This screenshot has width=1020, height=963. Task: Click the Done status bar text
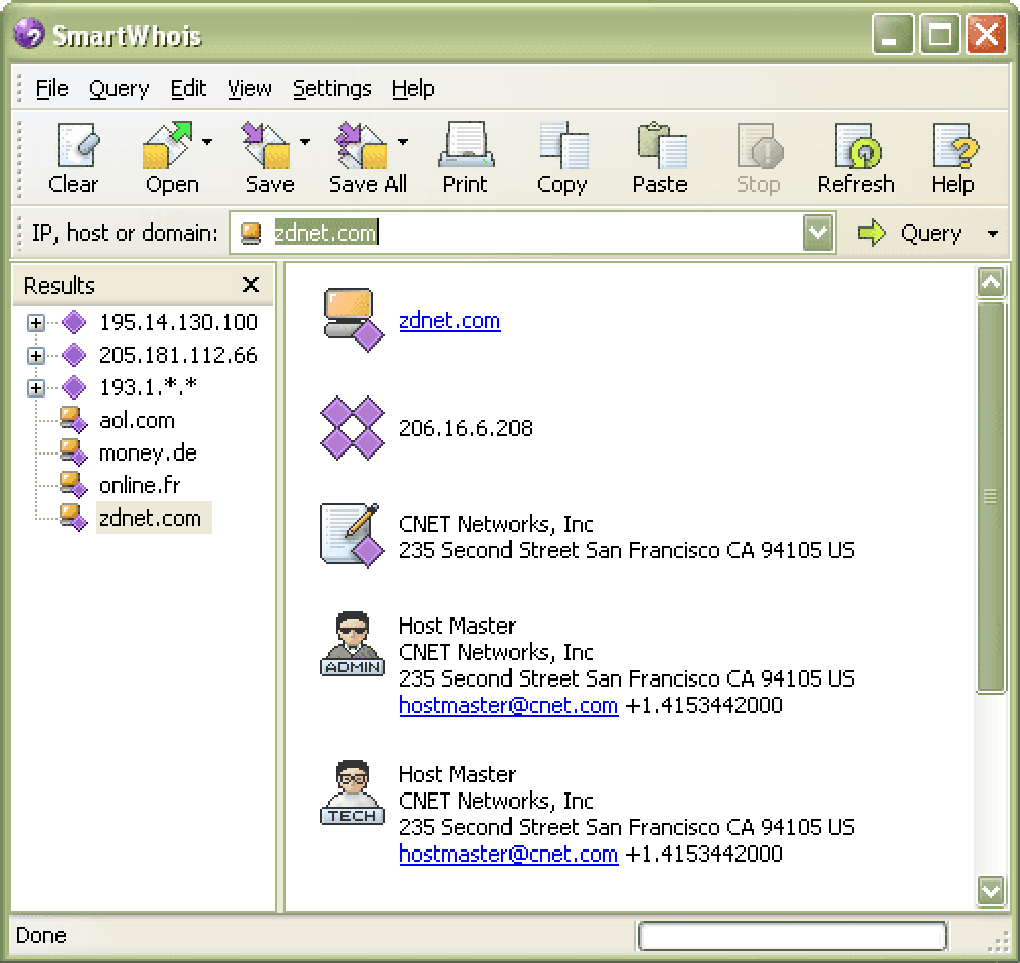(x=40, y=936)
